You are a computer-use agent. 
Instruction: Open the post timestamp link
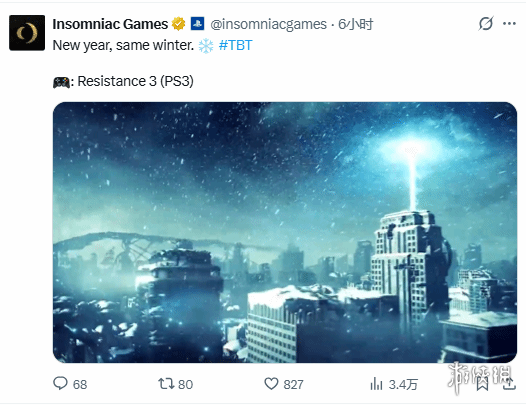(x=356, y=24)
